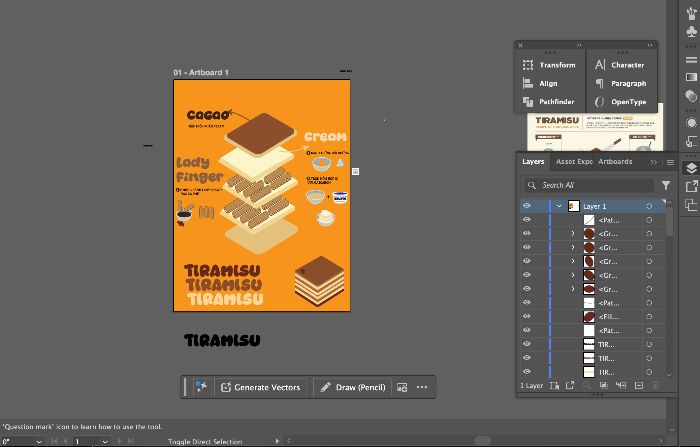The width and height of the screenshot is (700, 447).
Task: Switch to the Artboards tab
Action: click(615, 162)
